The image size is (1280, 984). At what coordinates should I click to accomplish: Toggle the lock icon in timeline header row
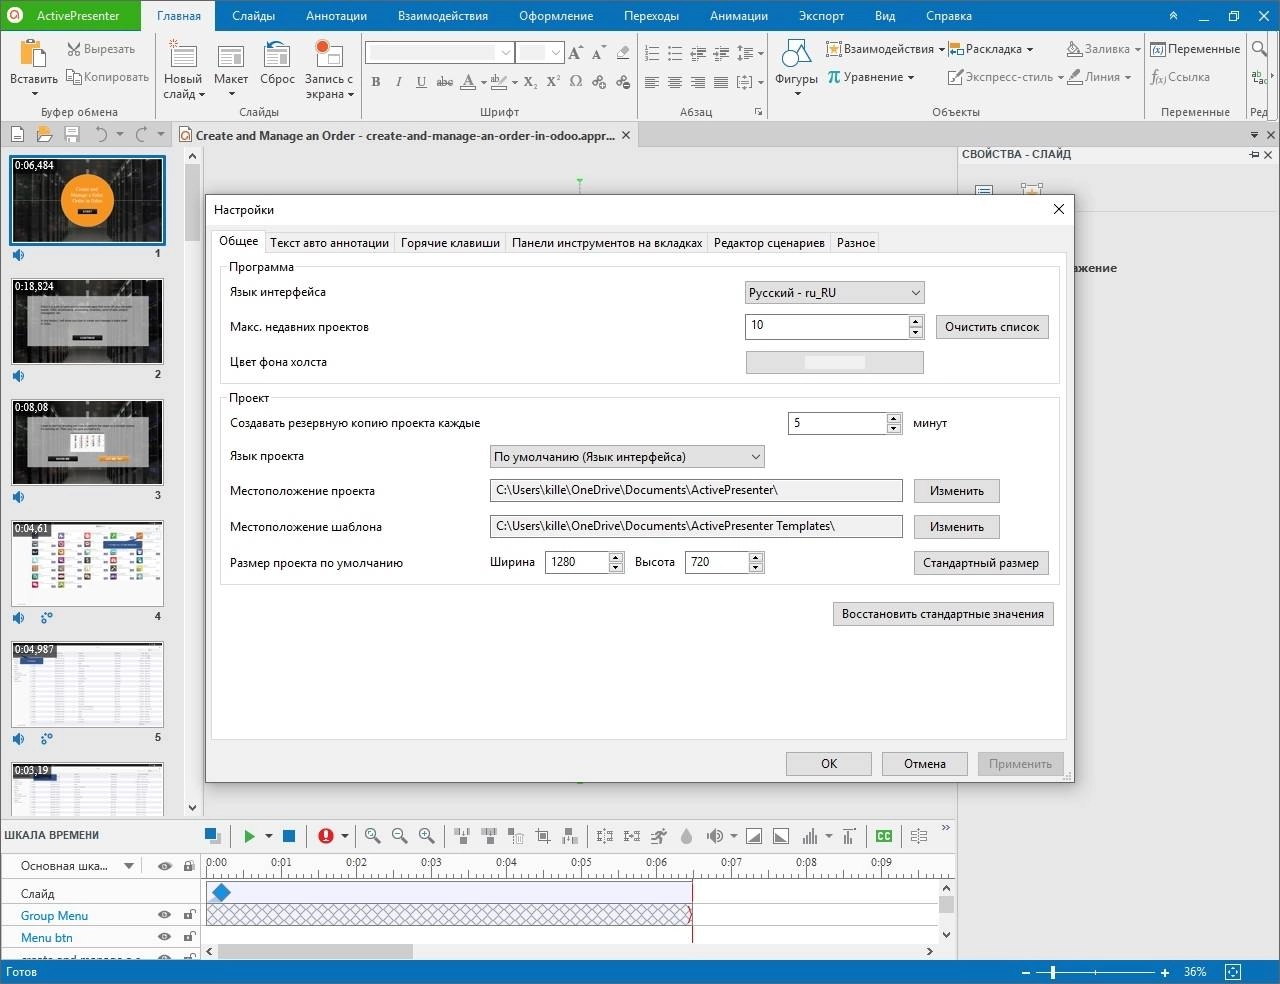(189, 866)
